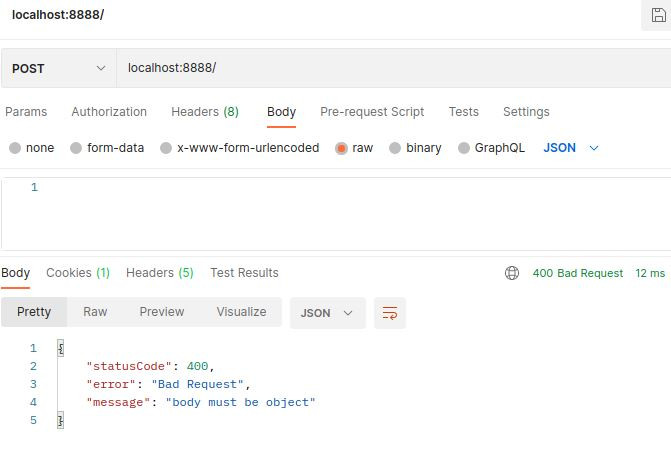Click the save request icon
671x449 pixels.
658,15
